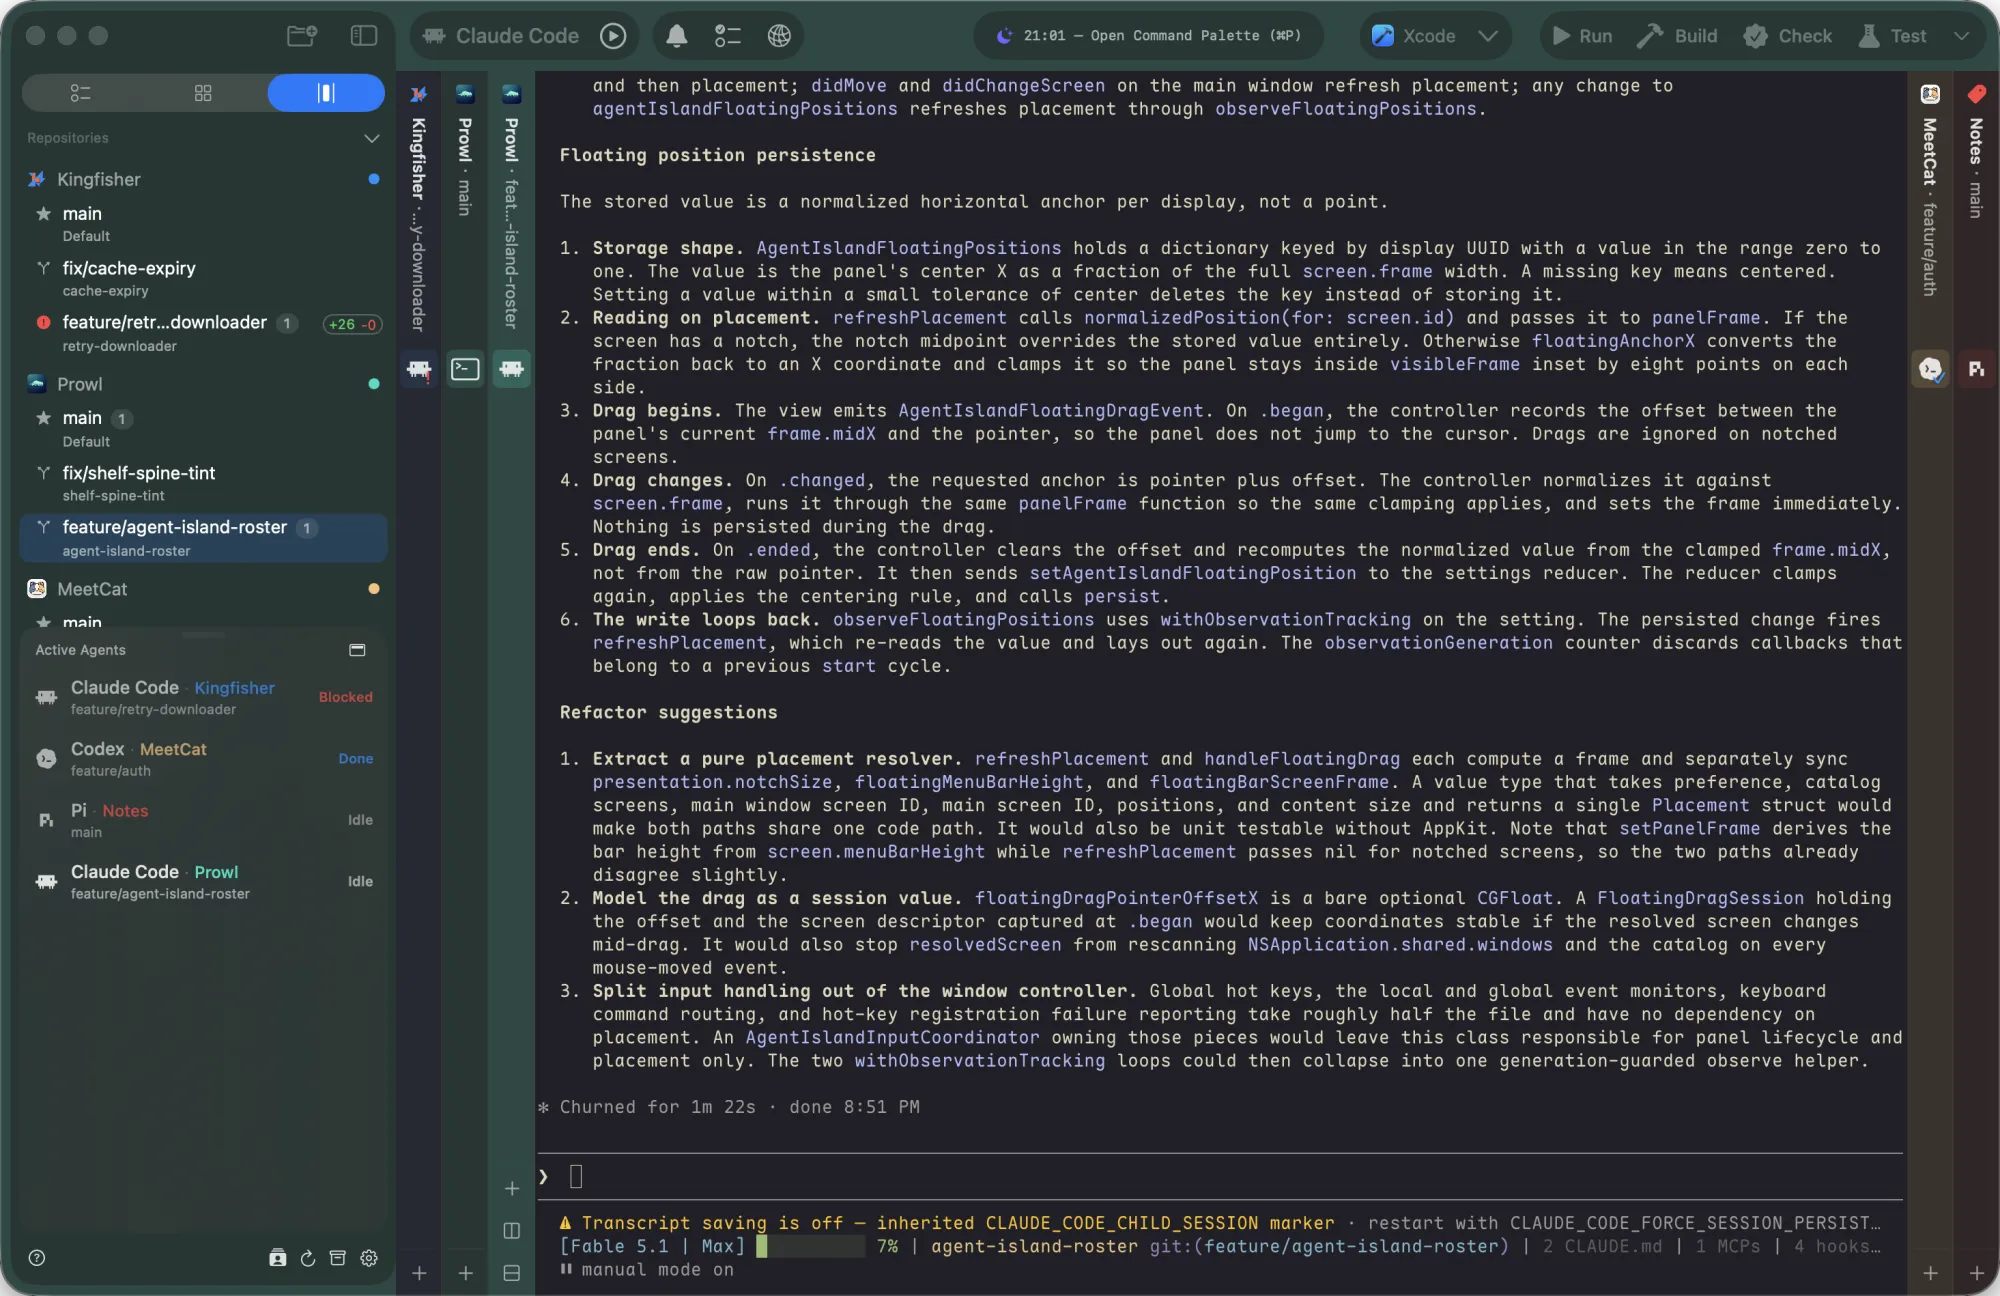Viewport: 2000px width, 1296px height.
Task: Switch sidebar to the column shelf mode
Action: (326, 93)
